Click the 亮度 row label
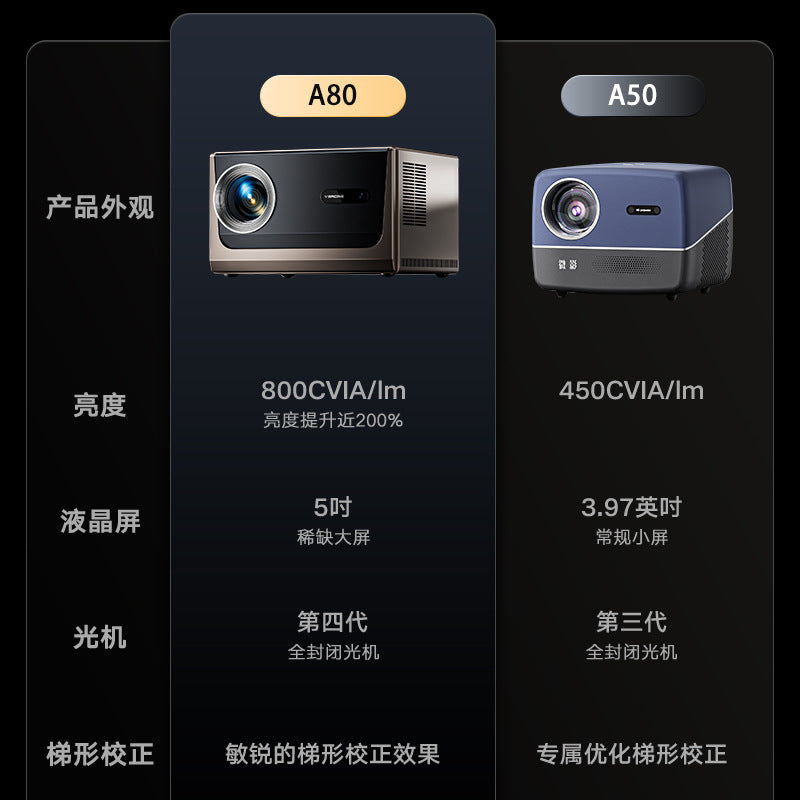 [100, 405]
